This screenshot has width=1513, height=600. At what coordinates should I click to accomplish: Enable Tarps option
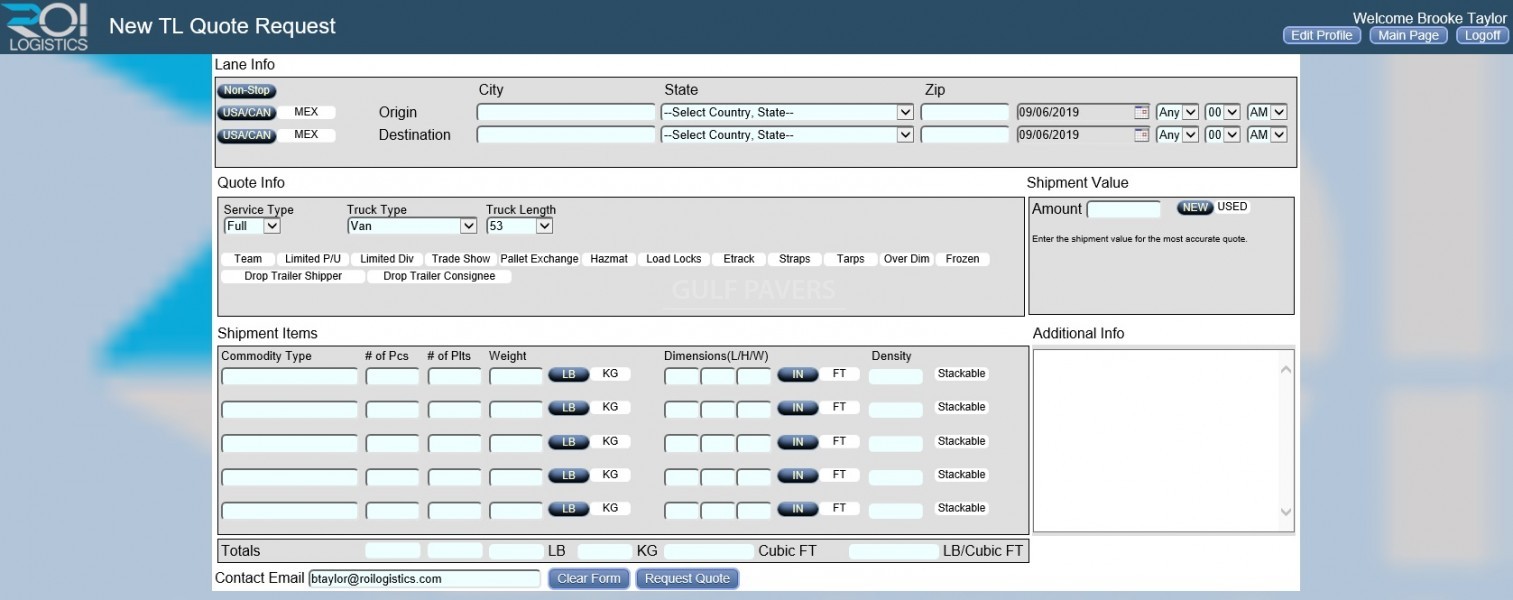[x=851, y=259]
